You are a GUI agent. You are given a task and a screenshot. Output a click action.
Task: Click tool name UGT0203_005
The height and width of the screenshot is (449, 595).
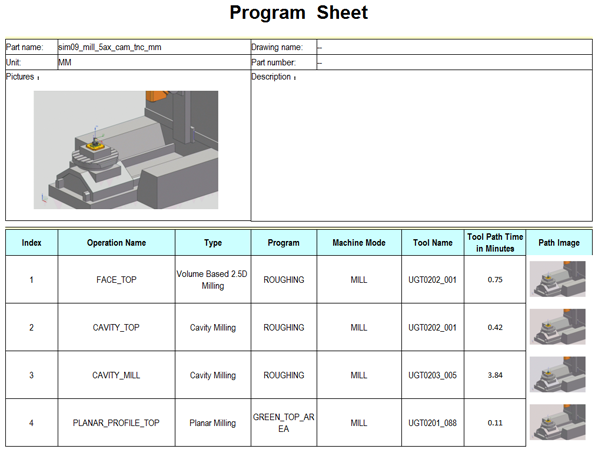[x=433, y=375]
